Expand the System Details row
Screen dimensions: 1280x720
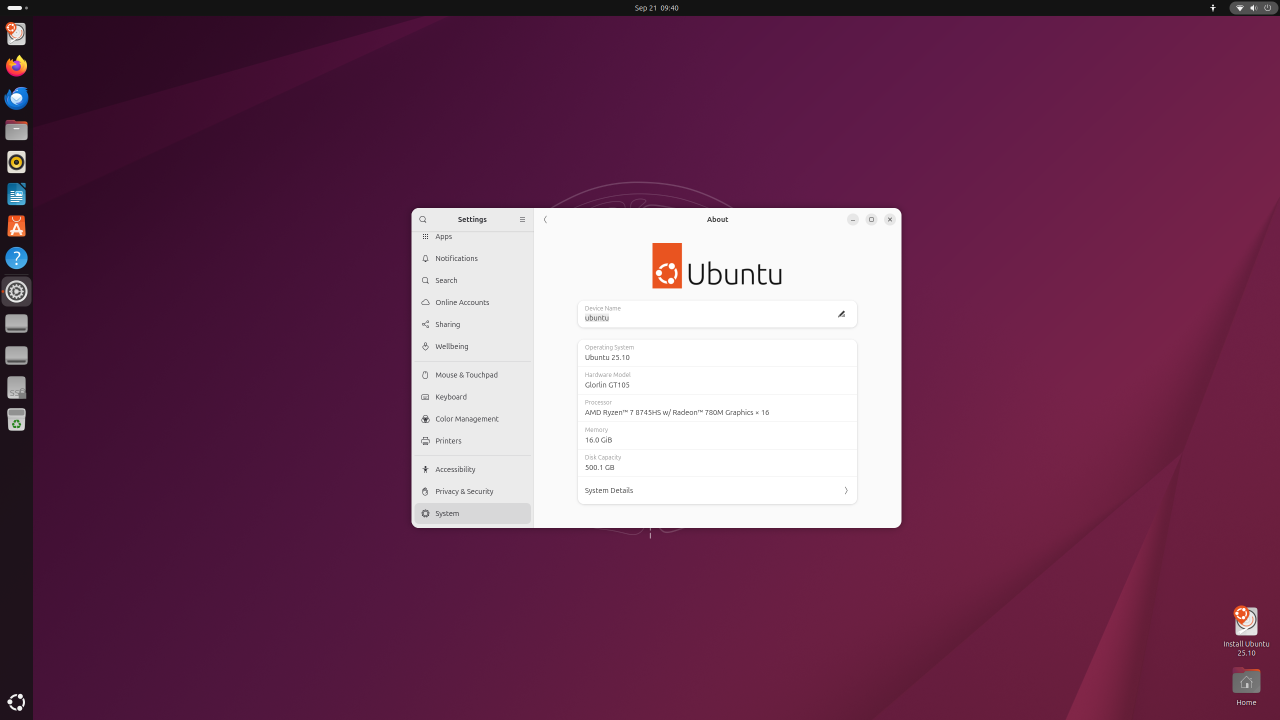(x=717, y=491)
